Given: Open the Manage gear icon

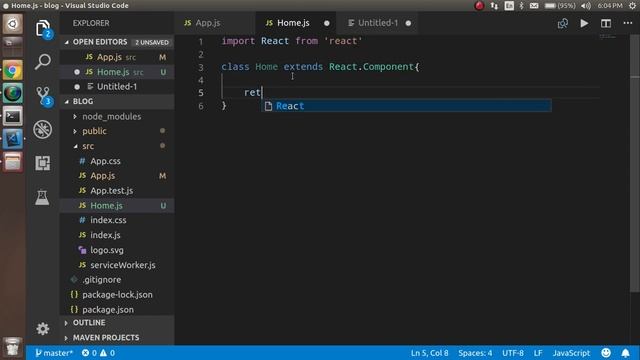Looking at the screenshot, I should pos(42,329).
